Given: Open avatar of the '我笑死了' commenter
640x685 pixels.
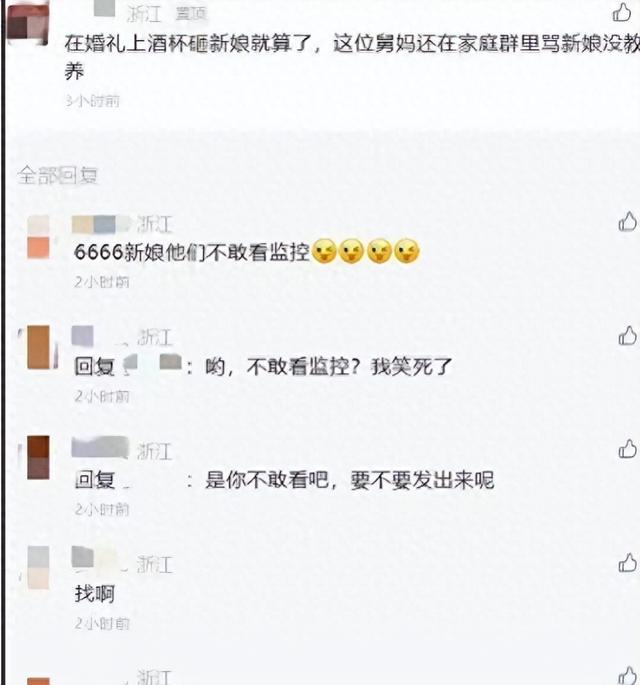Looking at the screenshot, I should (38, 347).
